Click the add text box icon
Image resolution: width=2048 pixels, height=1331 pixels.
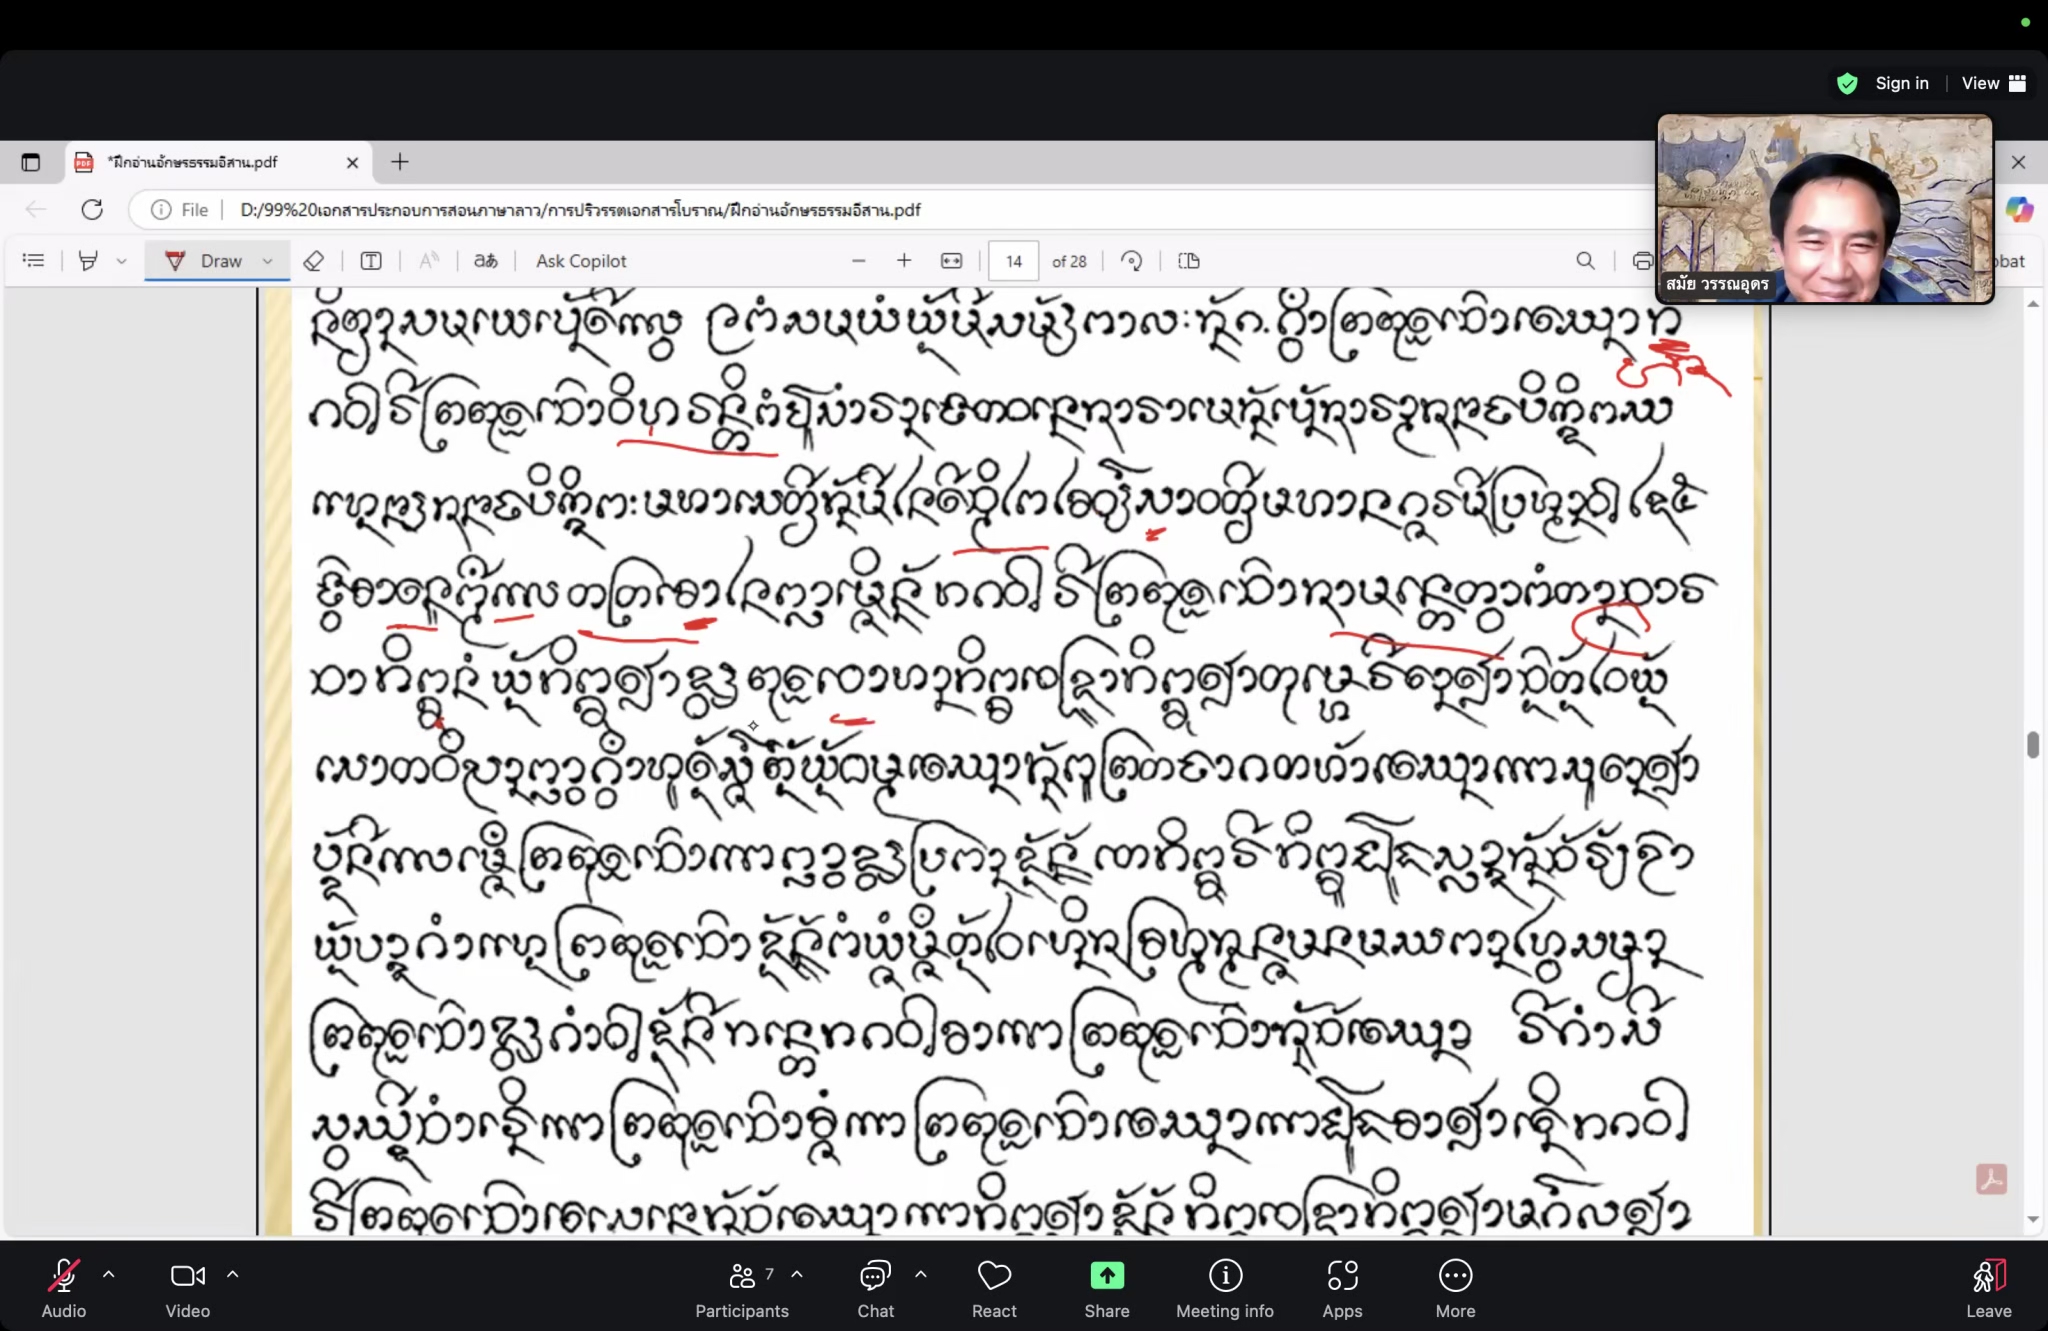[371, 261]
